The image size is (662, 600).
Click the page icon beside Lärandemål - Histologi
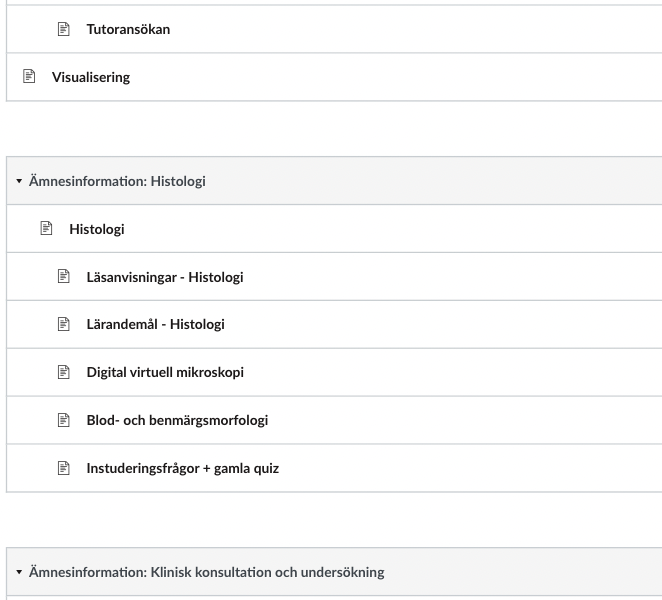pos(63,324)
